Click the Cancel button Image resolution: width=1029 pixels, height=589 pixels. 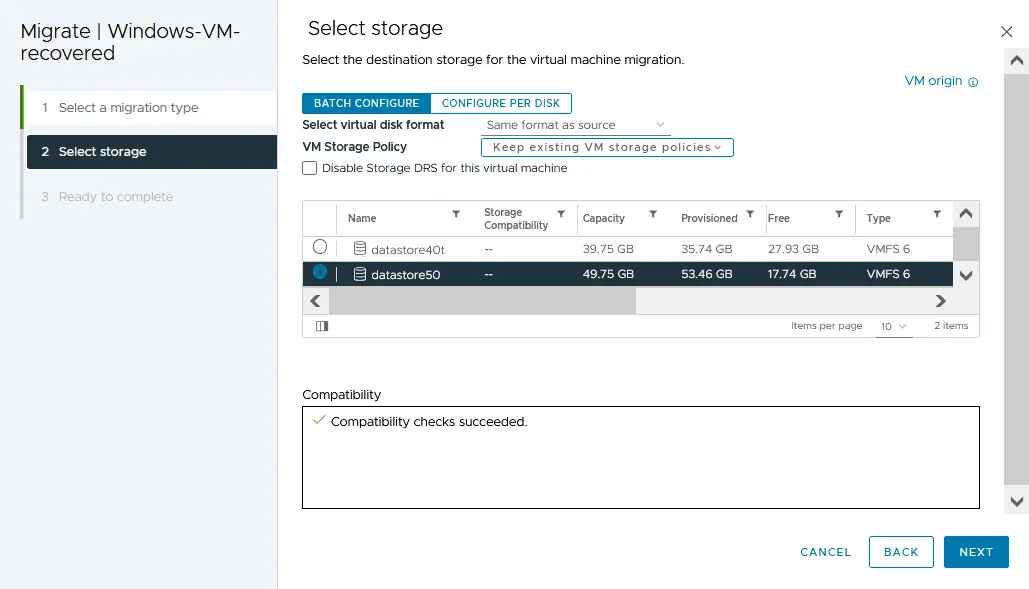(826, 552)
